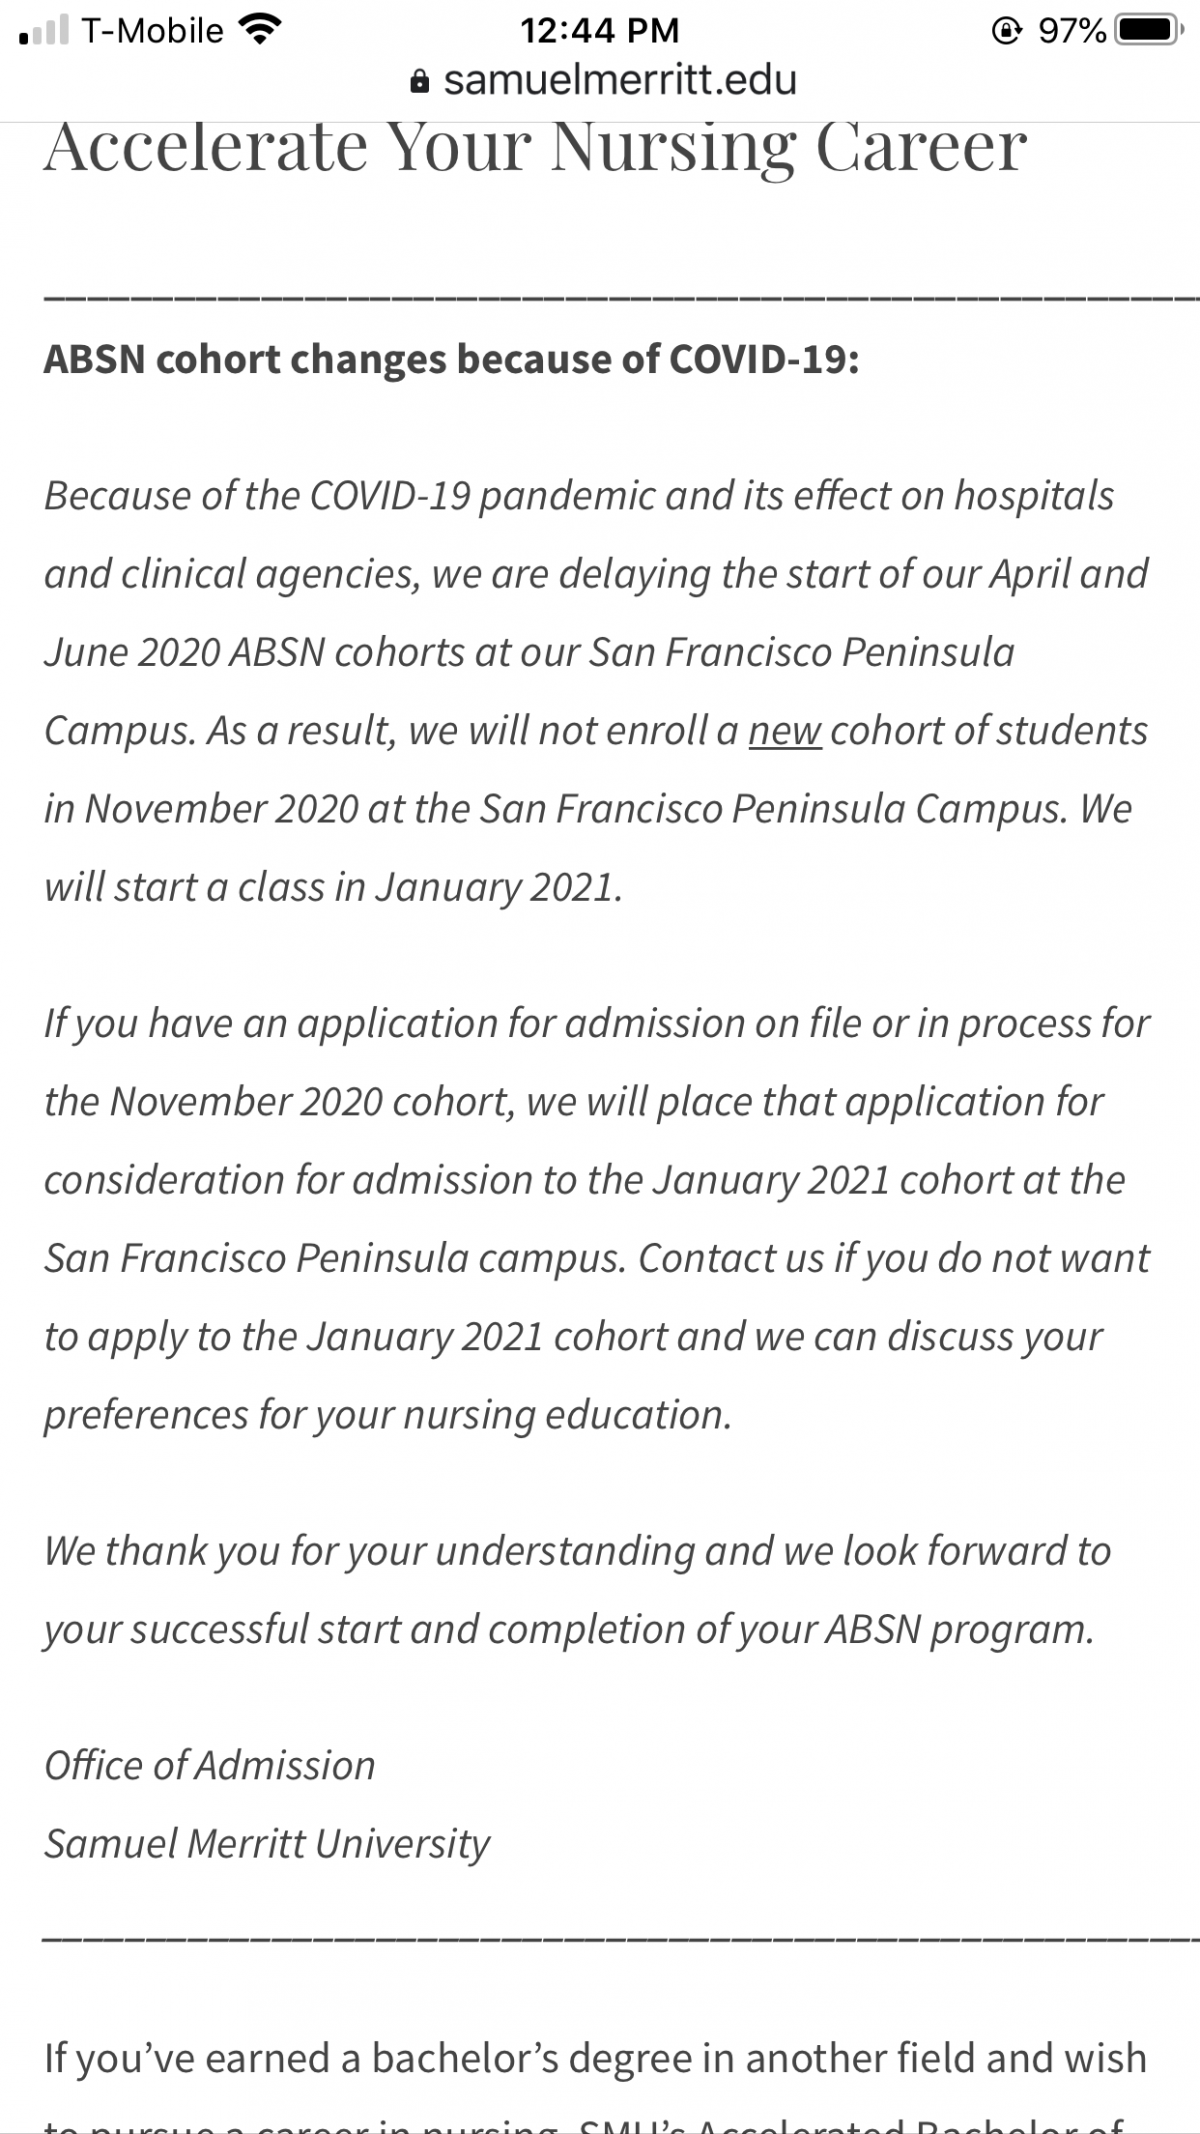1200x2134 pixels.
Task: Tap the ABSN cohort changes bold heading
Action: [451, 359]
